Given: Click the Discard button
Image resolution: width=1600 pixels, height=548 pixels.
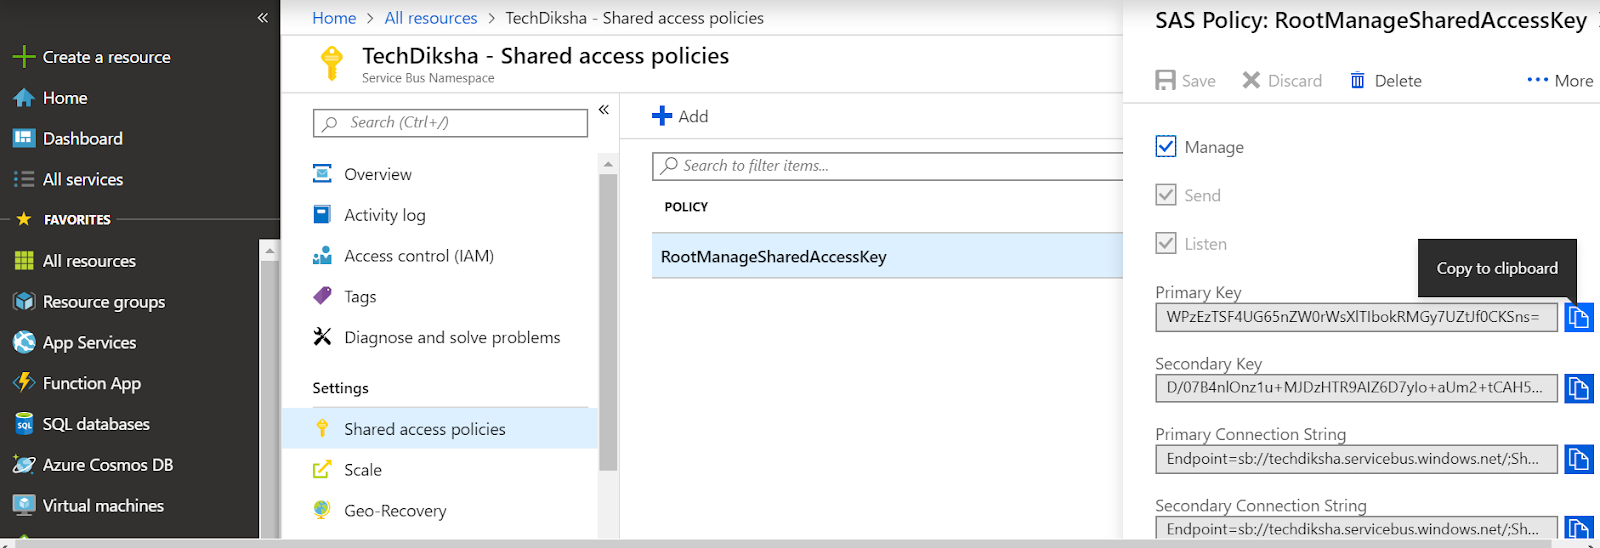Looking at the screenshot, I should pyautogui.click(x=1282, y=81).
